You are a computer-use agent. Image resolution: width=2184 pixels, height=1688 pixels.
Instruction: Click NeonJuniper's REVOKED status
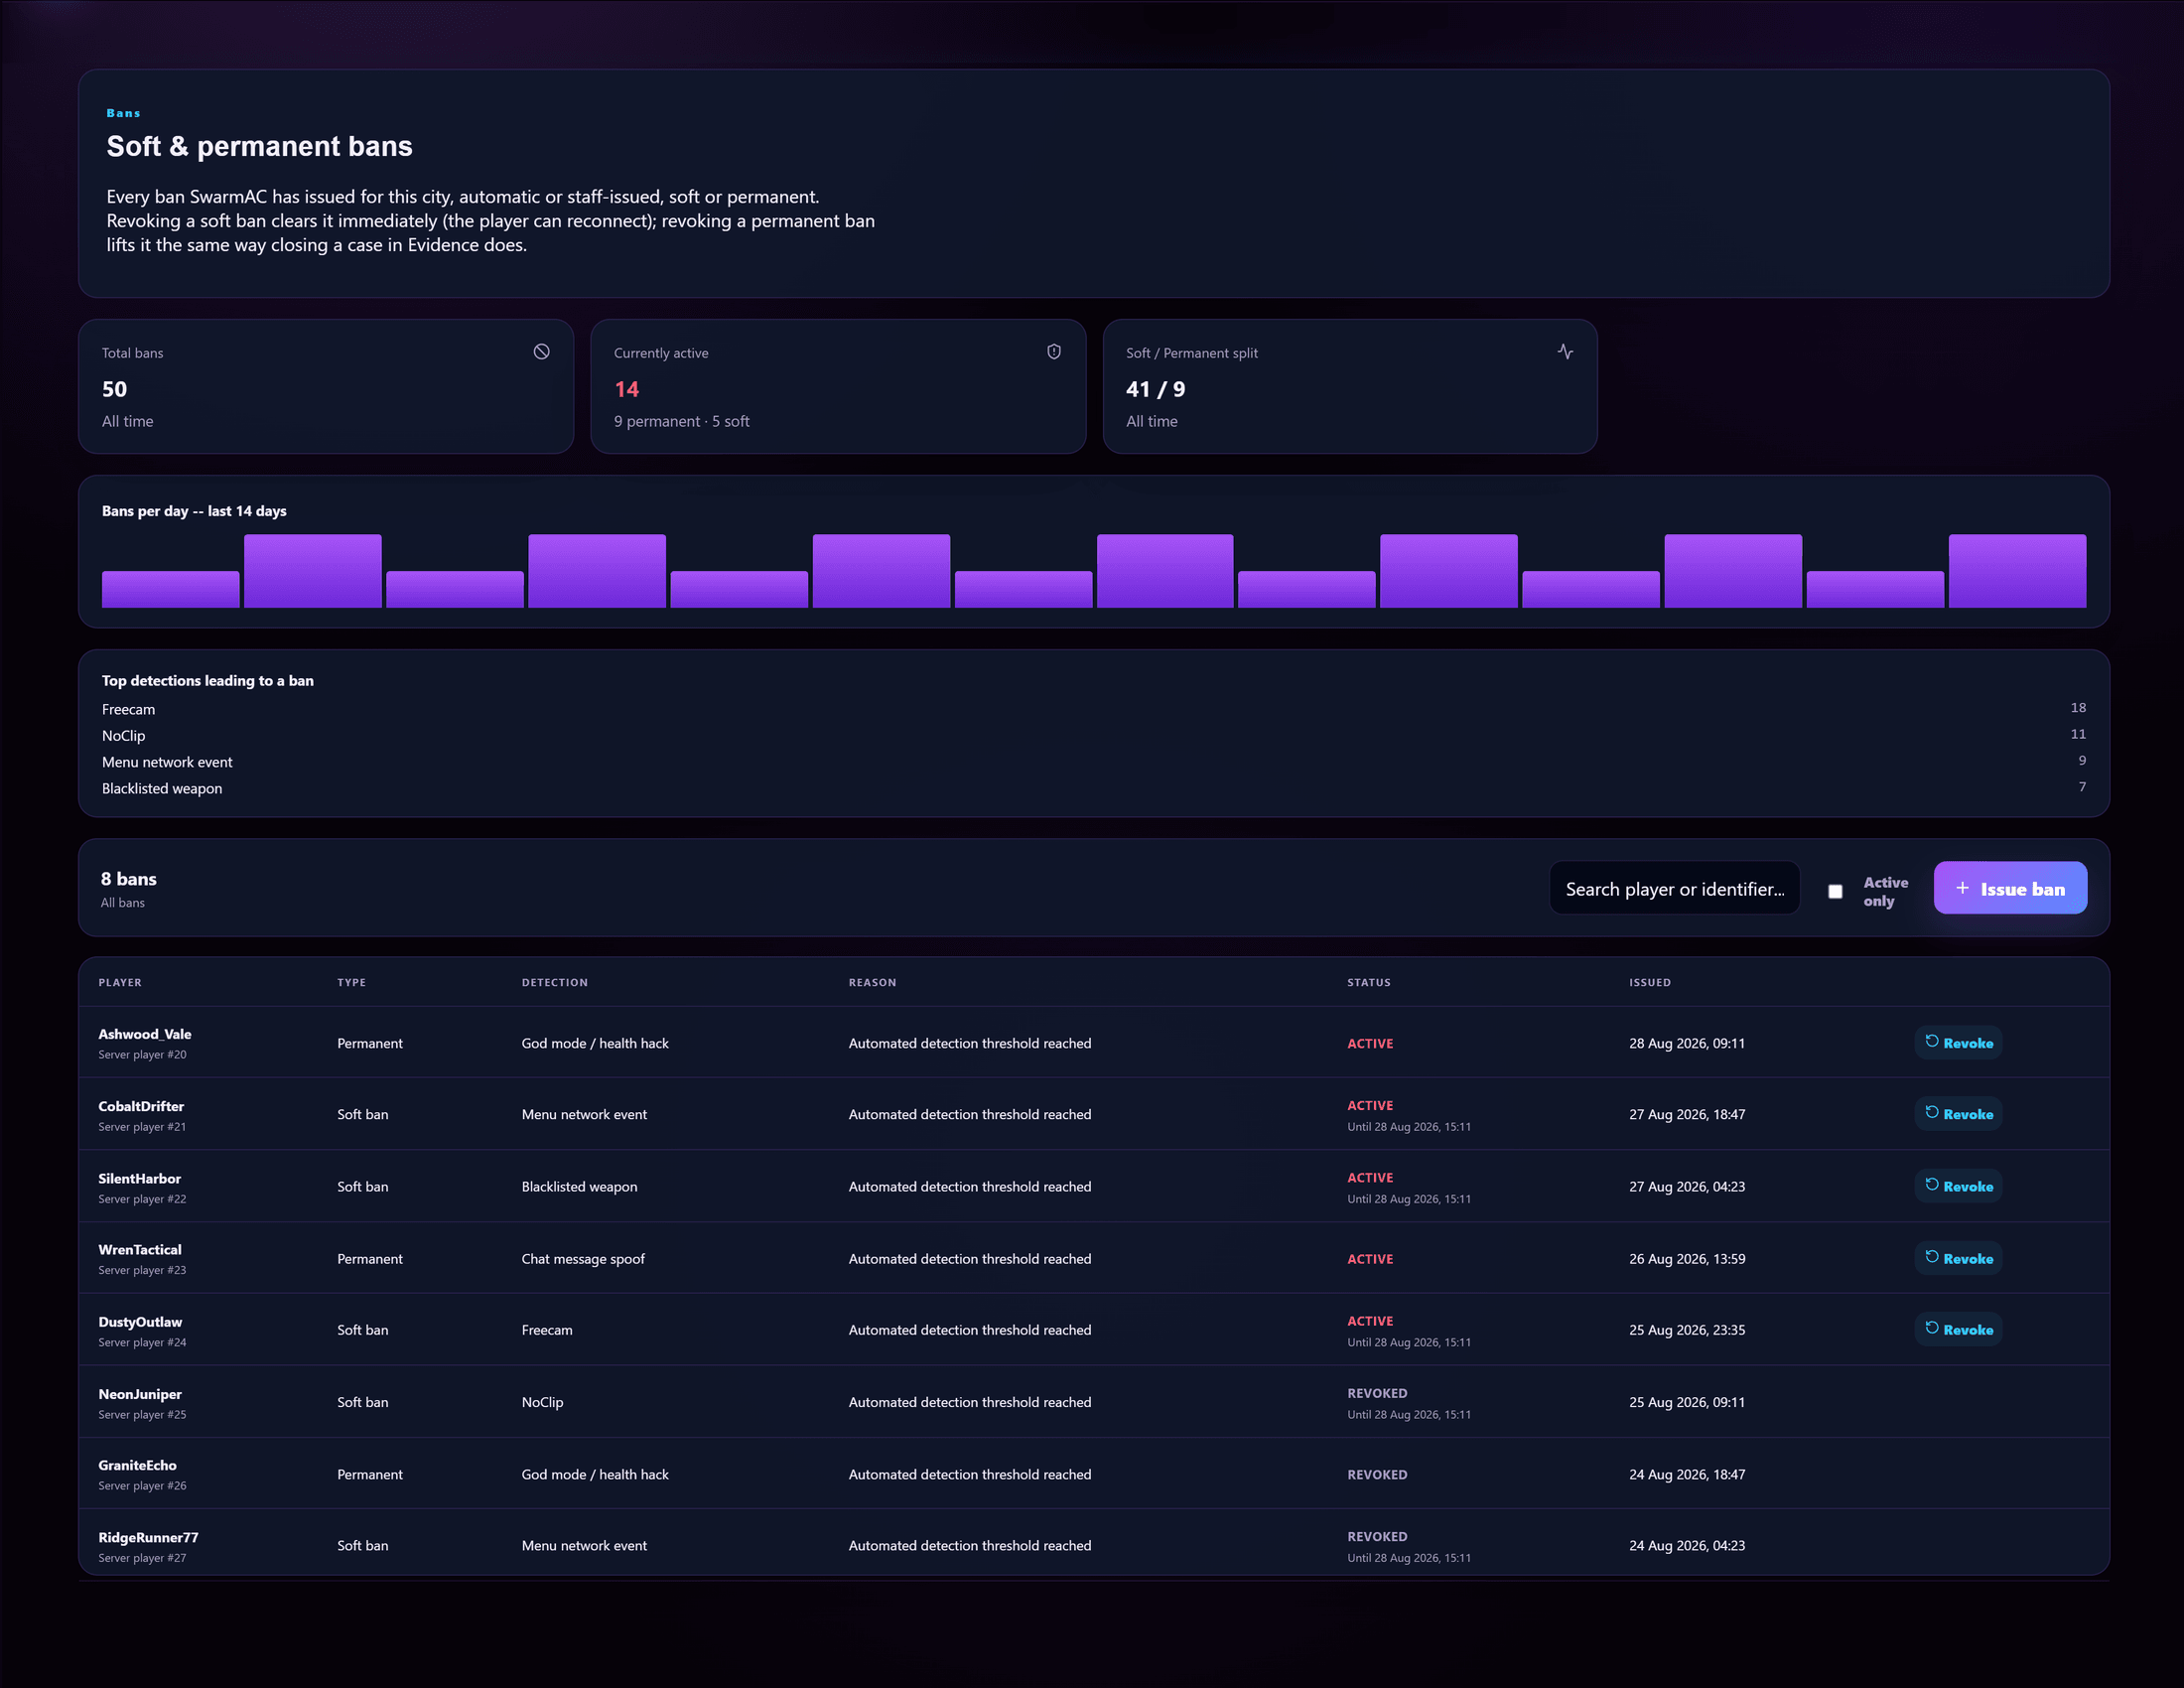tap(1376, 1393)
